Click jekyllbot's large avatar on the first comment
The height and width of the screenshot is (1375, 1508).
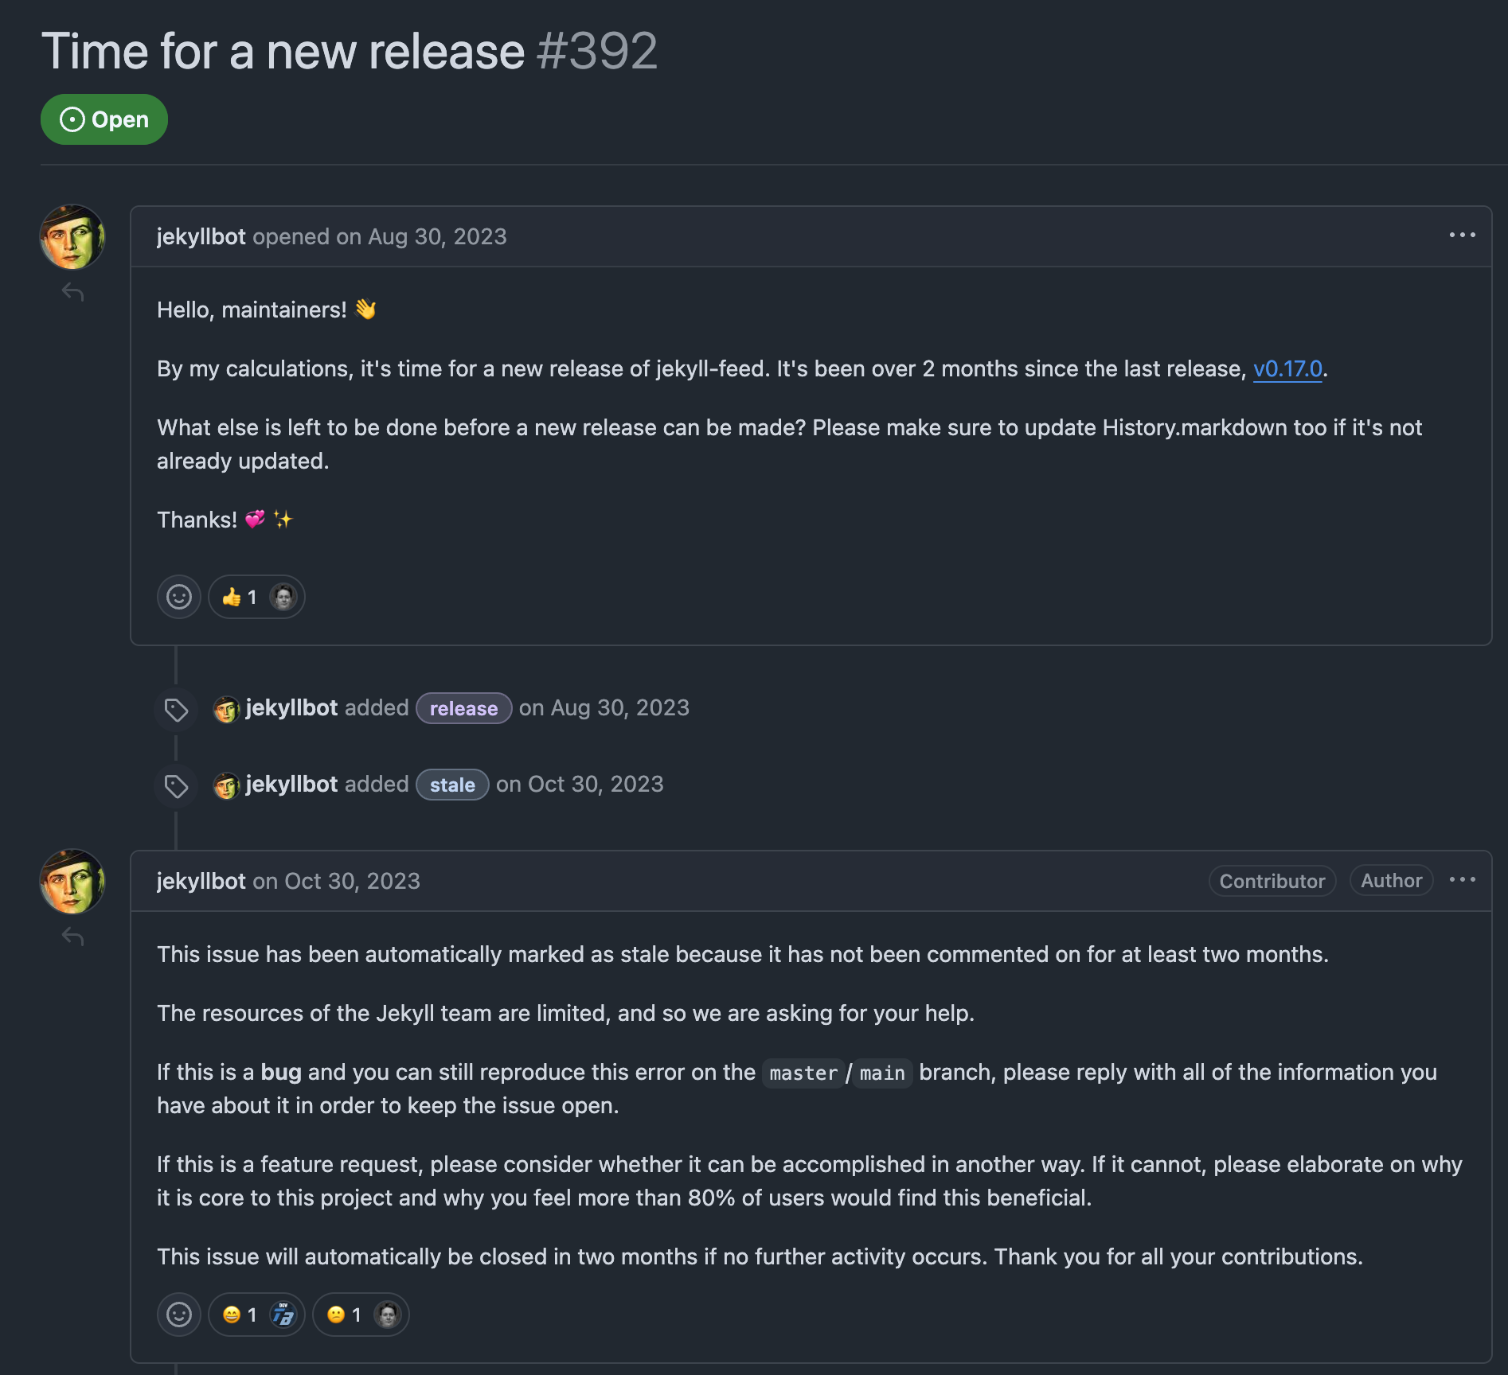(72, 237)
